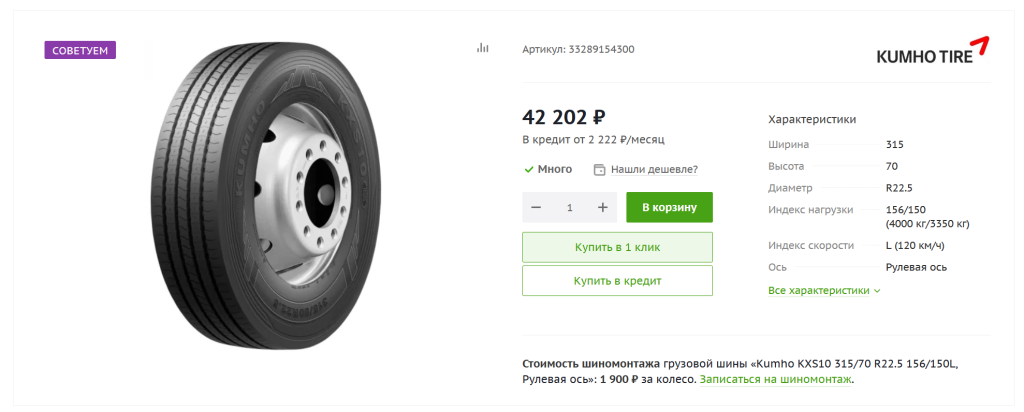This screenshot has width=1024, height=412.
Task: Click the plus quantity button
Action: (x=603, y=207)
